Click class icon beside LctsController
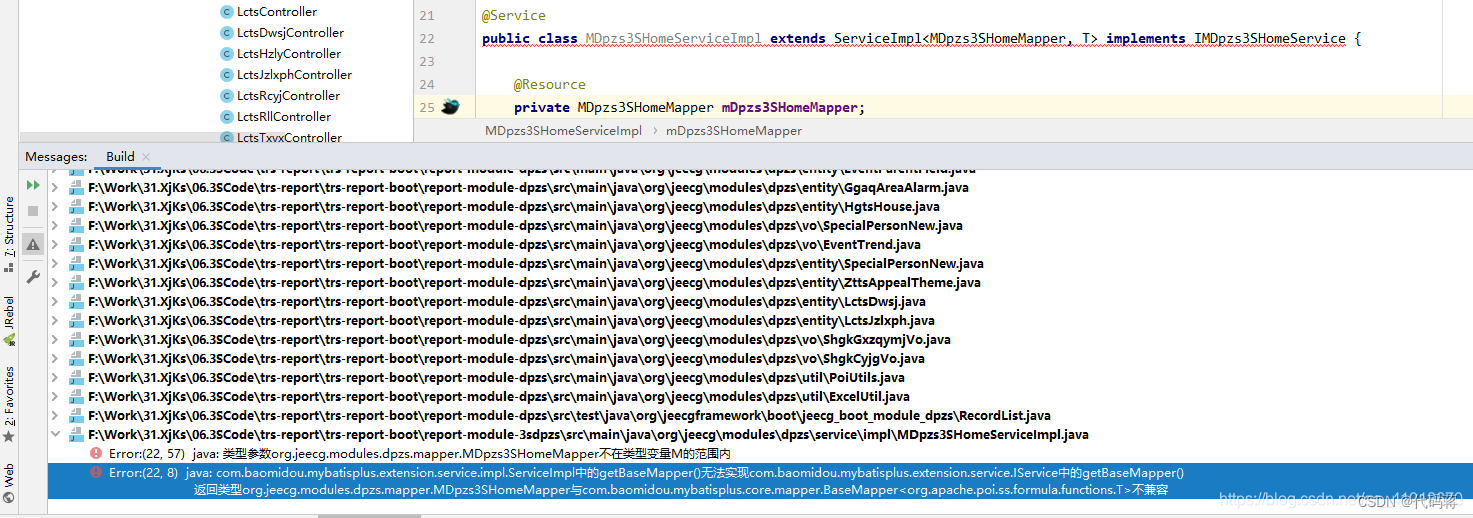The width and height of the screenshot is (1473, 518). (227, 12)
